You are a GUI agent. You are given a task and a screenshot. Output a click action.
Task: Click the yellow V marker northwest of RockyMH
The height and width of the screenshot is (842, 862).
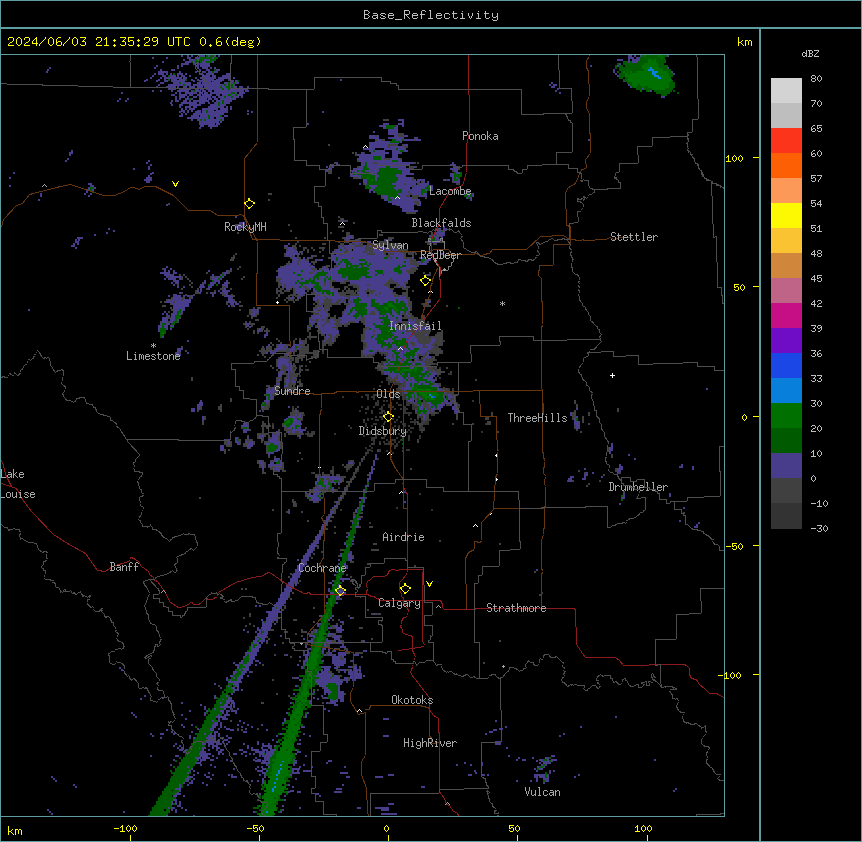point(175,184)
